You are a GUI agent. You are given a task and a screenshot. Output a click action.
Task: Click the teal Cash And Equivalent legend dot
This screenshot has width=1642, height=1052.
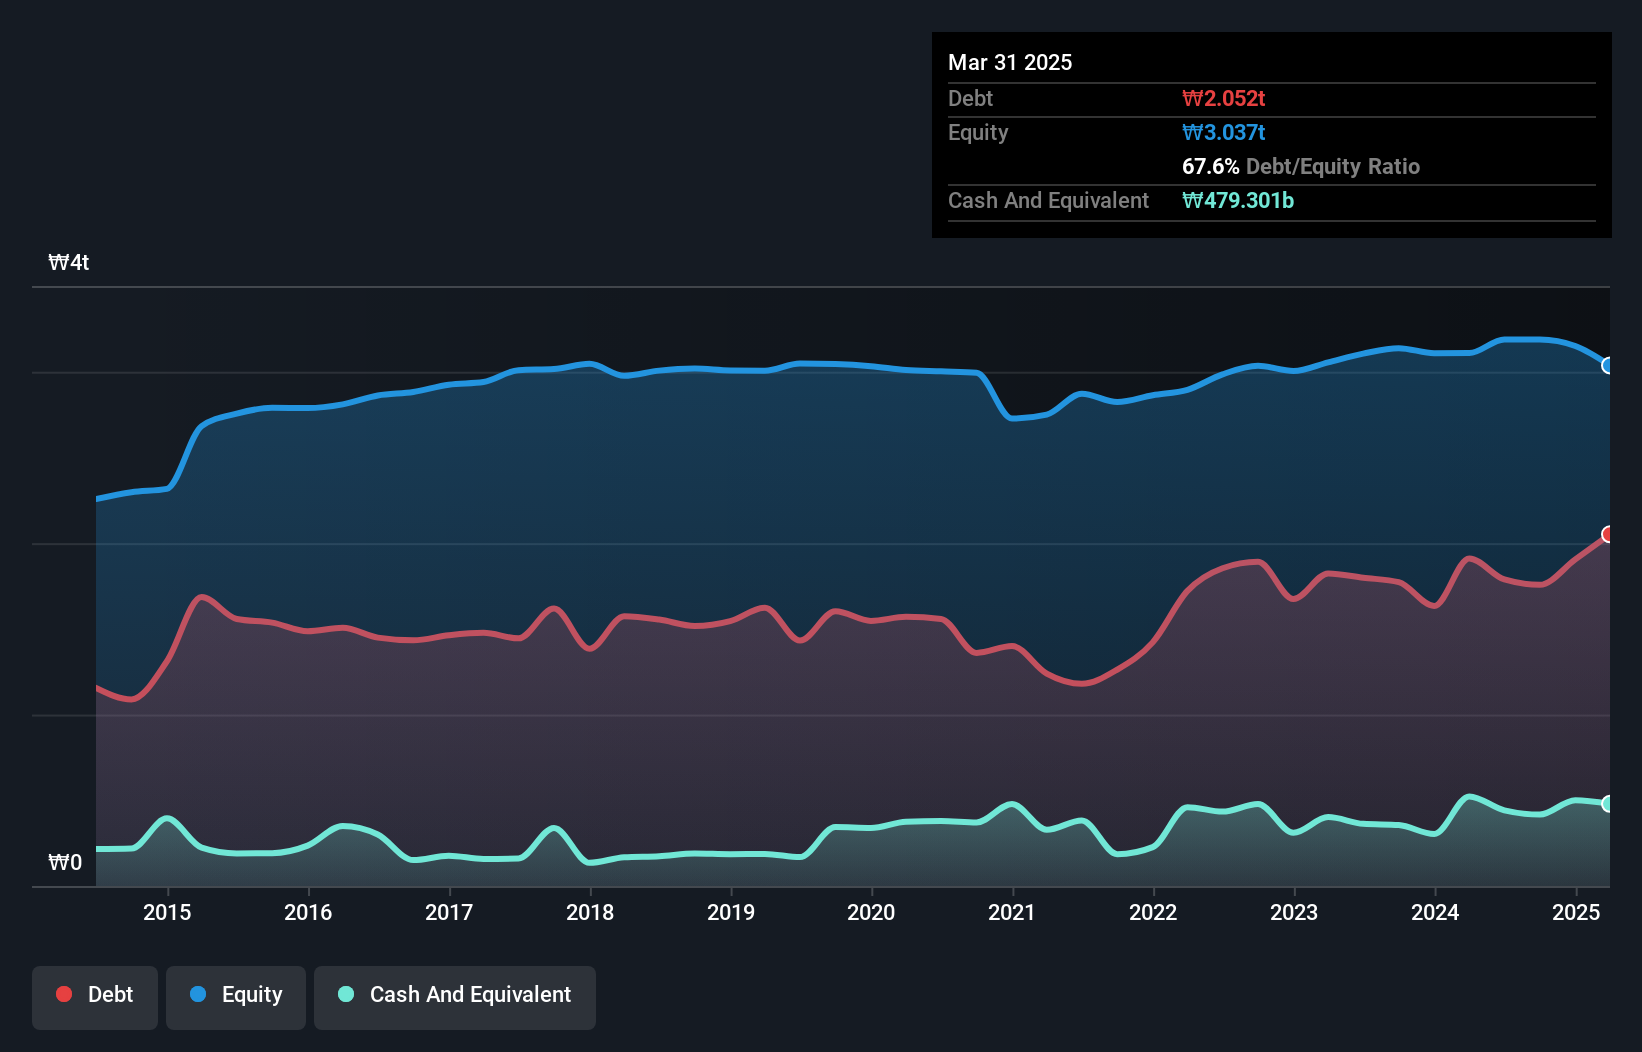pyautogui.click(x=346, y=994)
